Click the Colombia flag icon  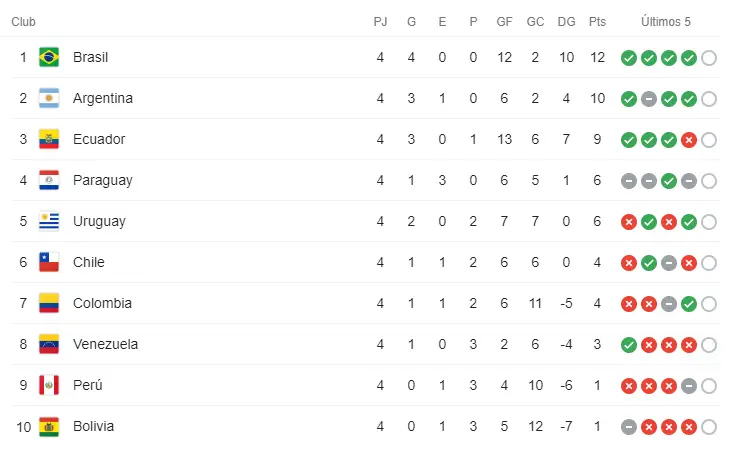point(49,303)
